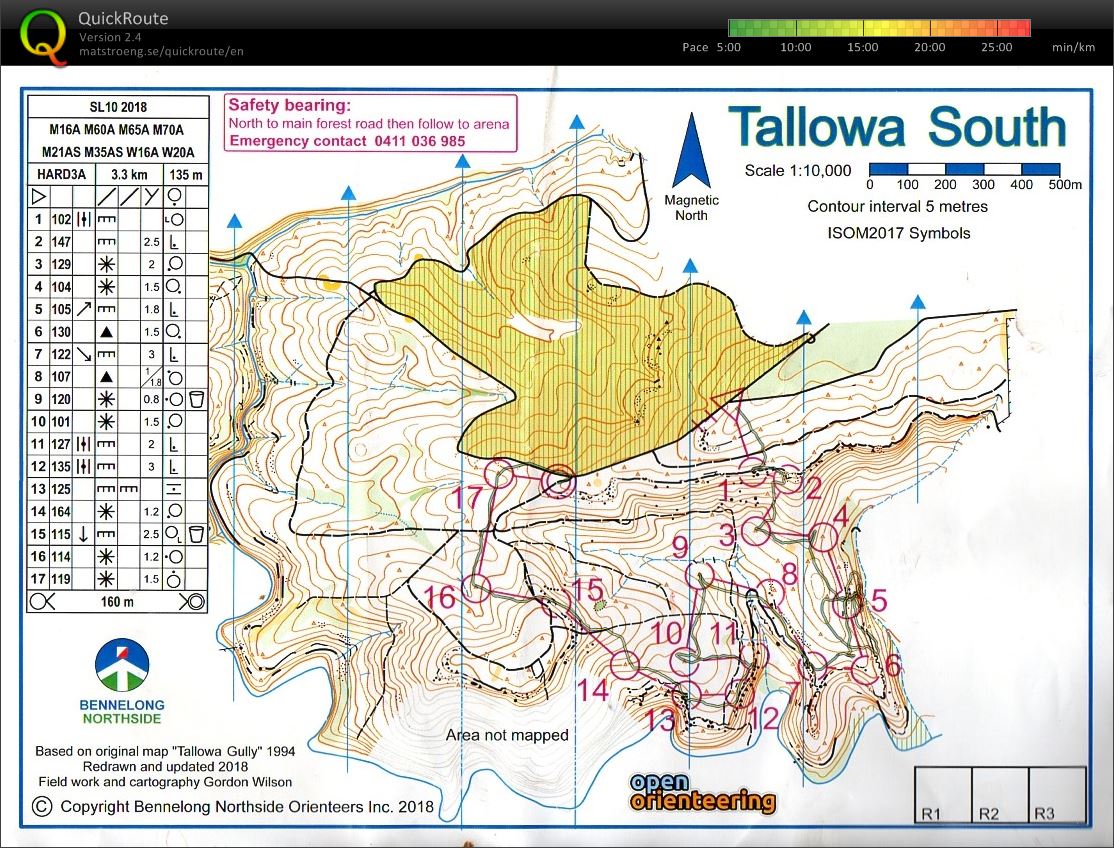
Task: Click the pace color gradient legend
Action: point(879,27)
